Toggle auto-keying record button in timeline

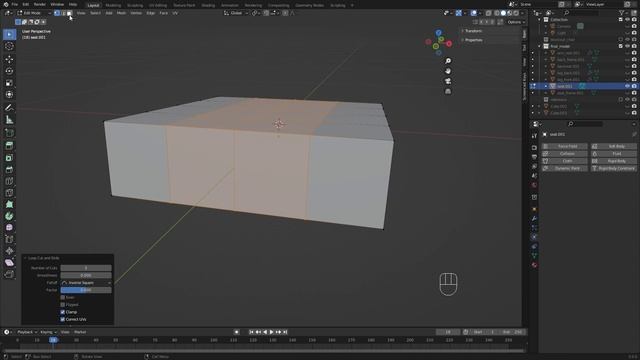click(236, 332)
